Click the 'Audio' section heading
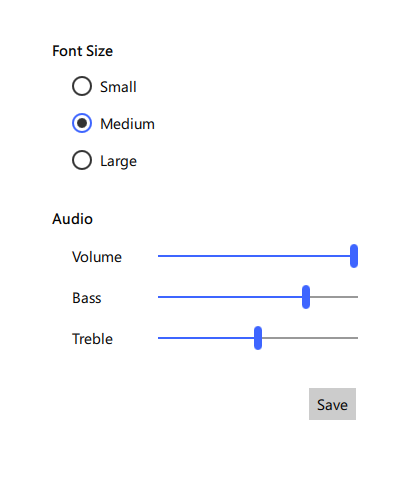 point(72,219)
